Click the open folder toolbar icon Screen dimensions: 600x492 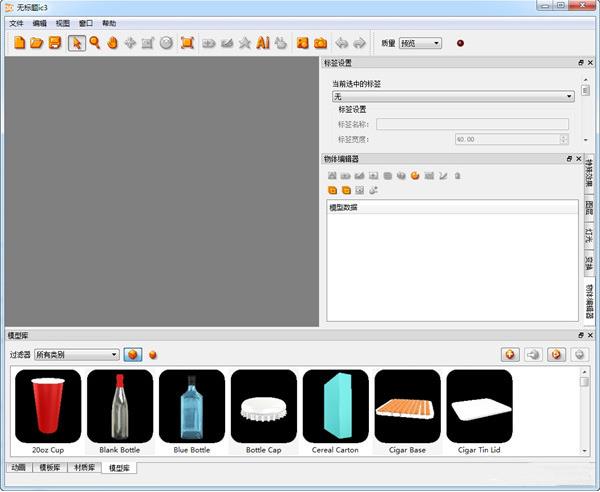pyautogui.click(x=37, y=43)
